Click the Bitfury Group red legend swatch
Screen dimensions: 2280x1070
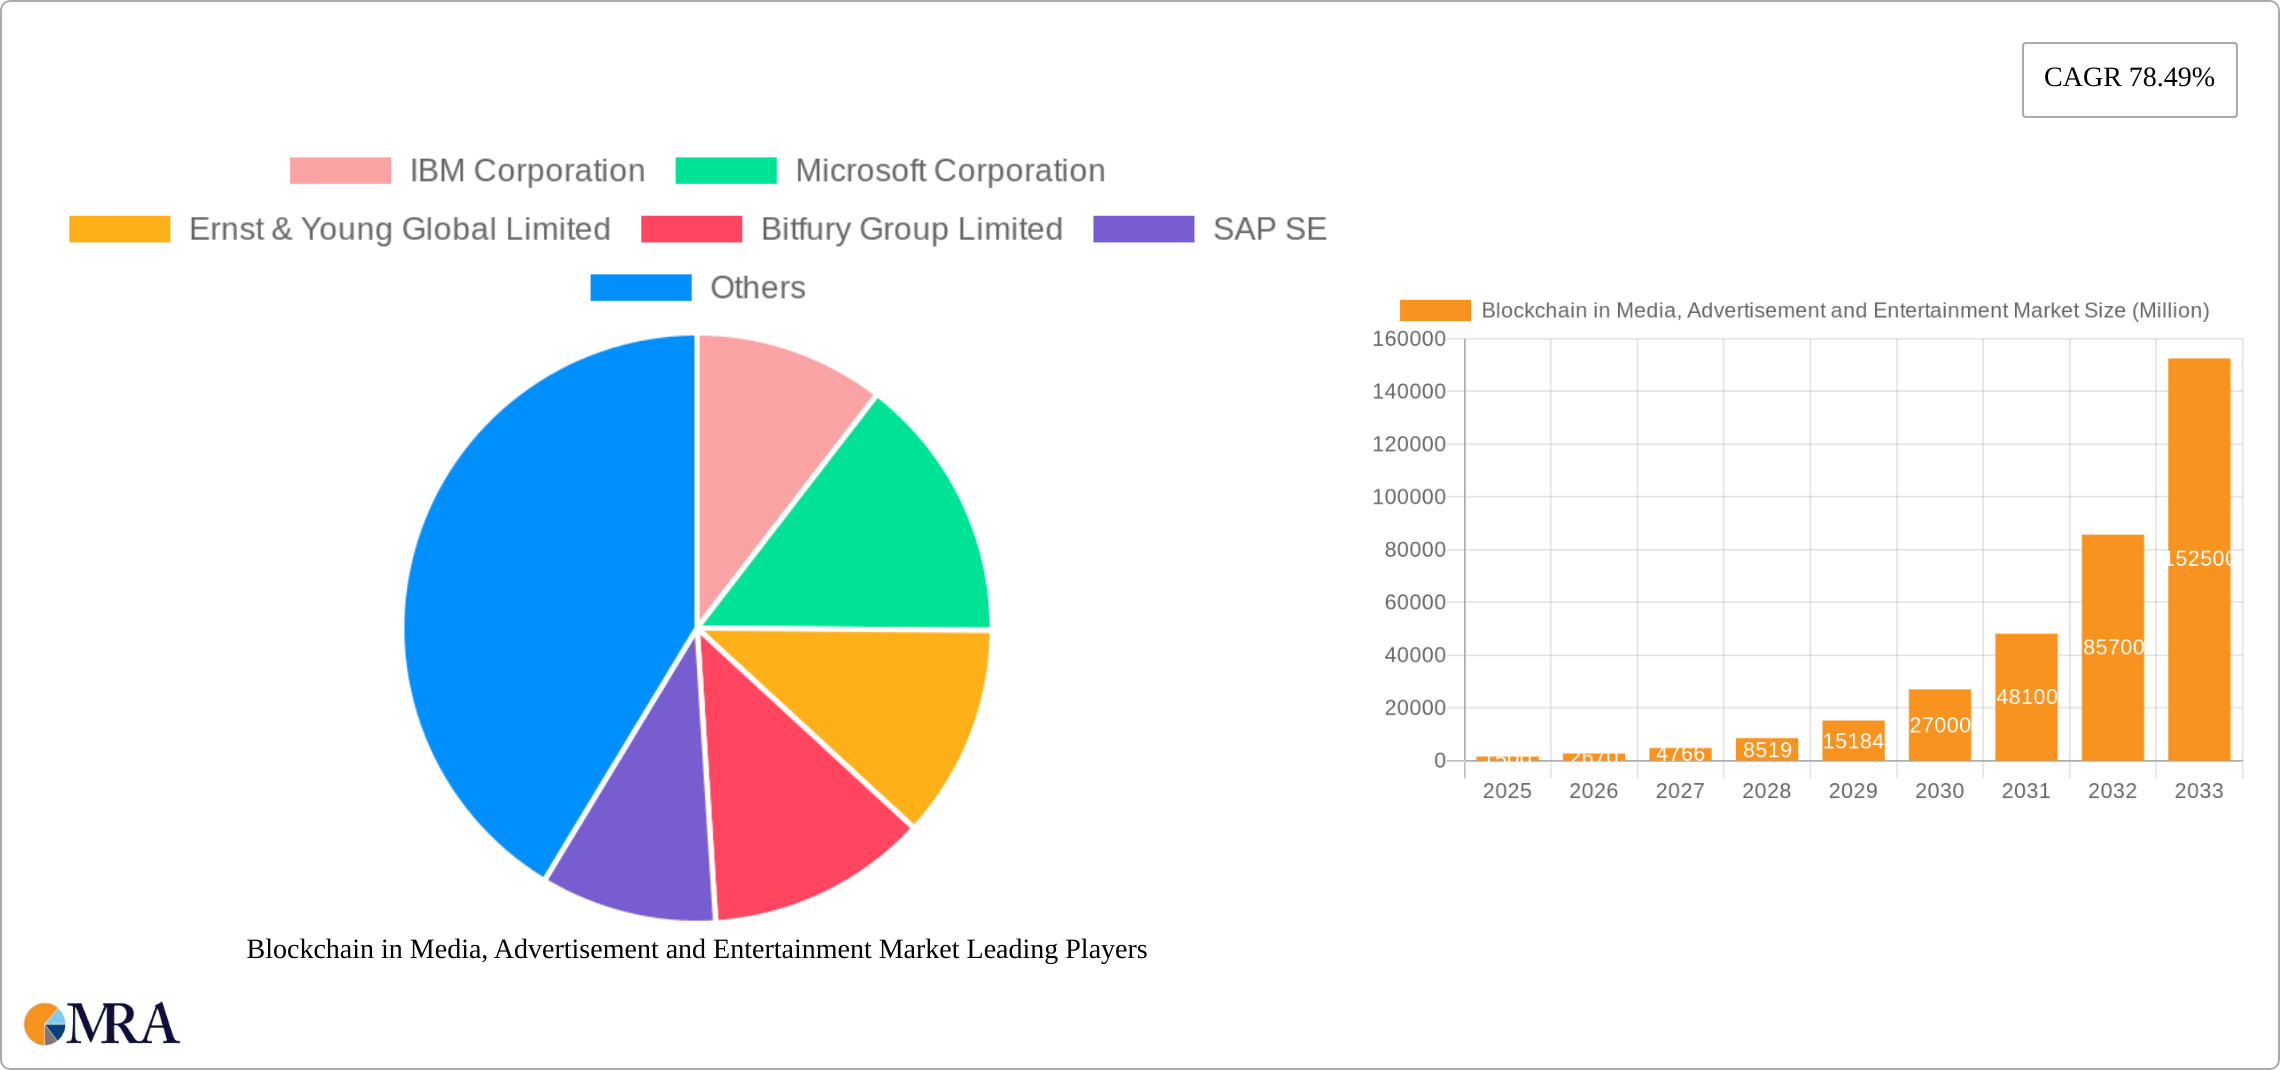tap(691, 229)
